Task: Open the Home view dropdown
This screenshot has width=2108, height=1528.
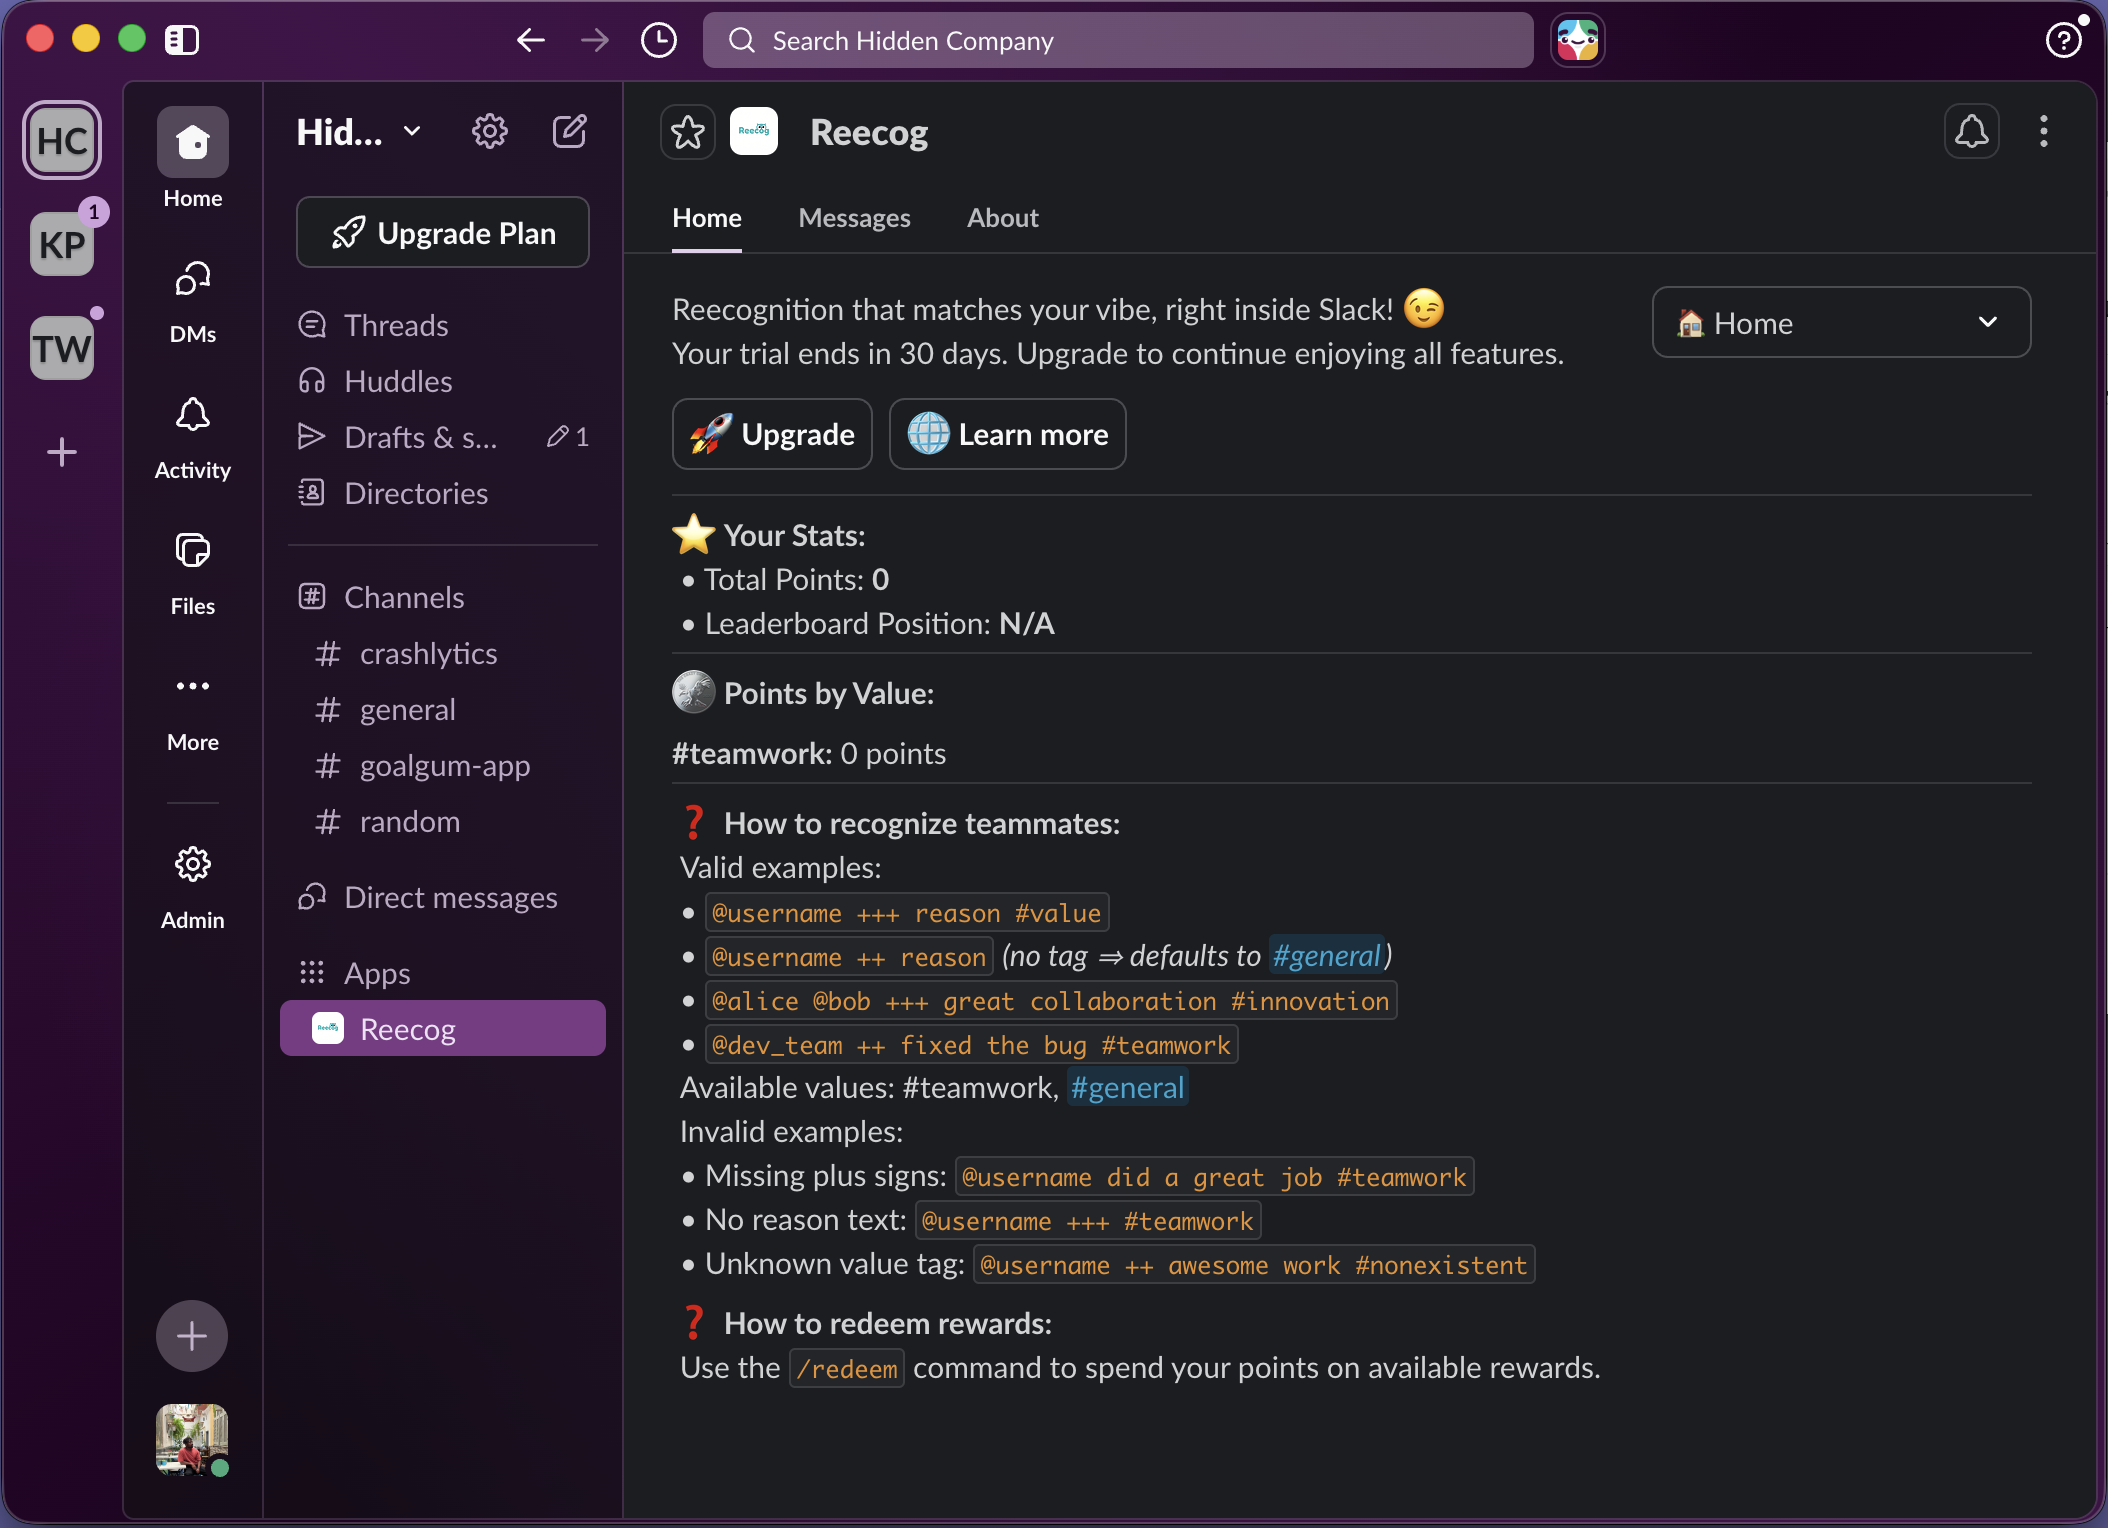Action: coord(1842,323)
